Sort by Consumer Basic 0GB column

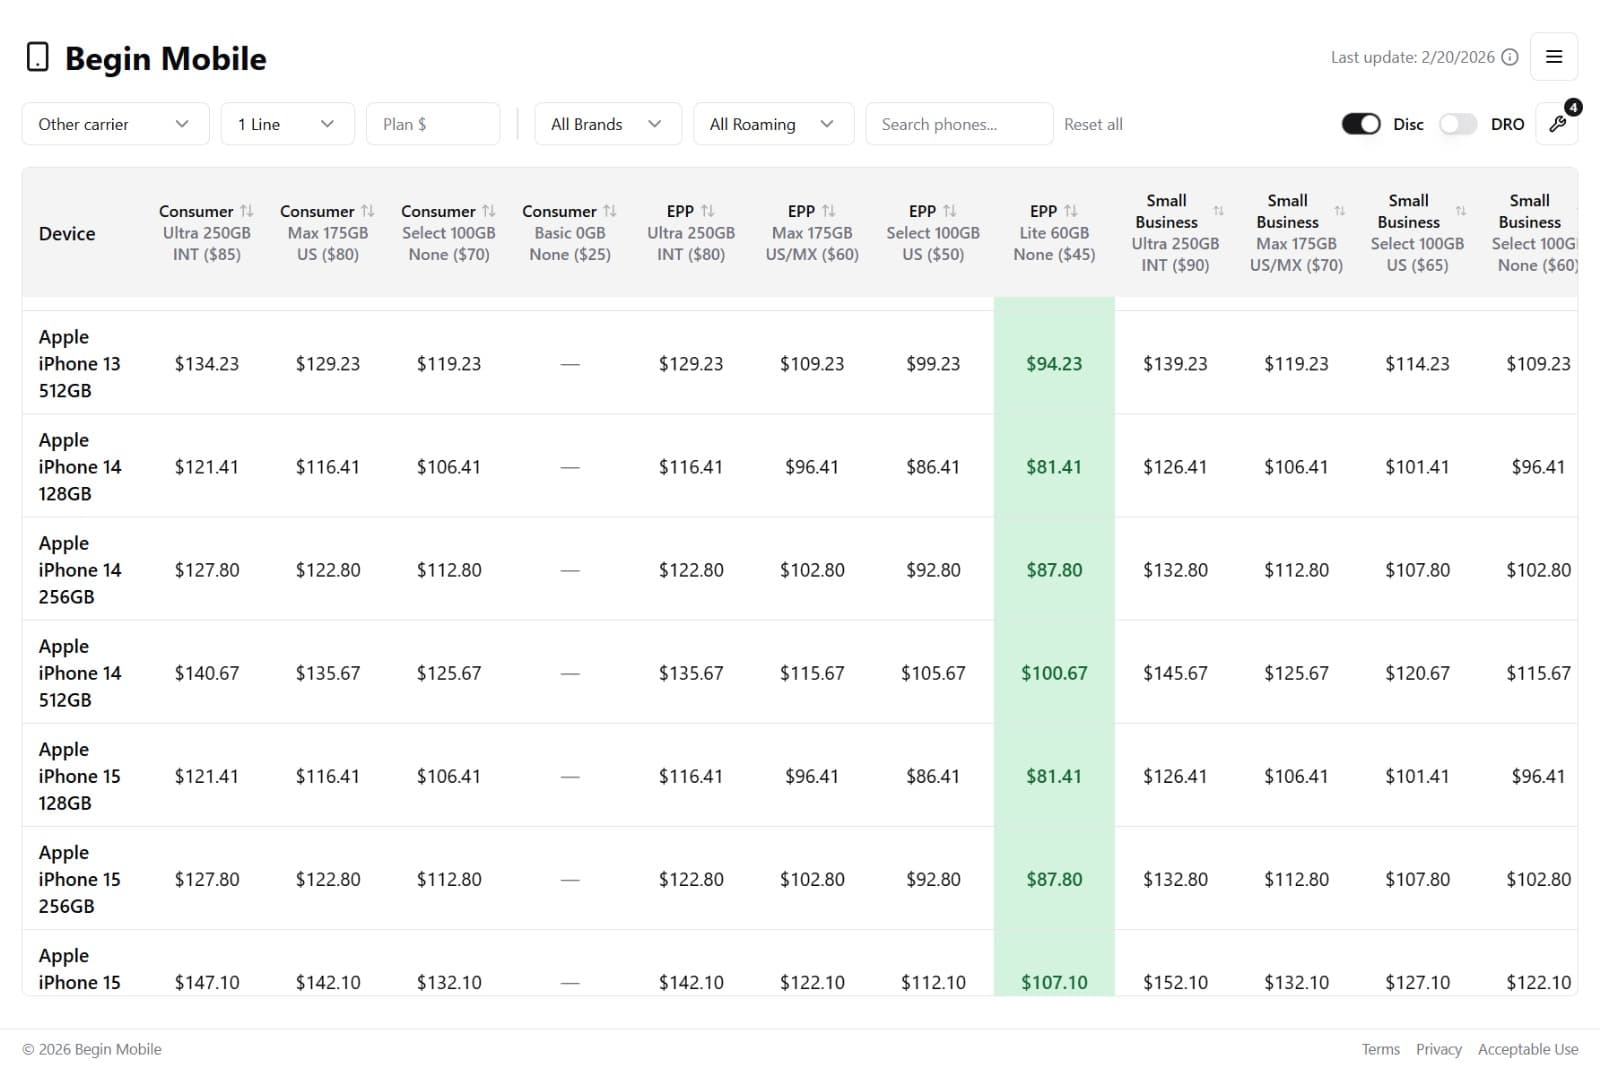[x=611, y=210]
